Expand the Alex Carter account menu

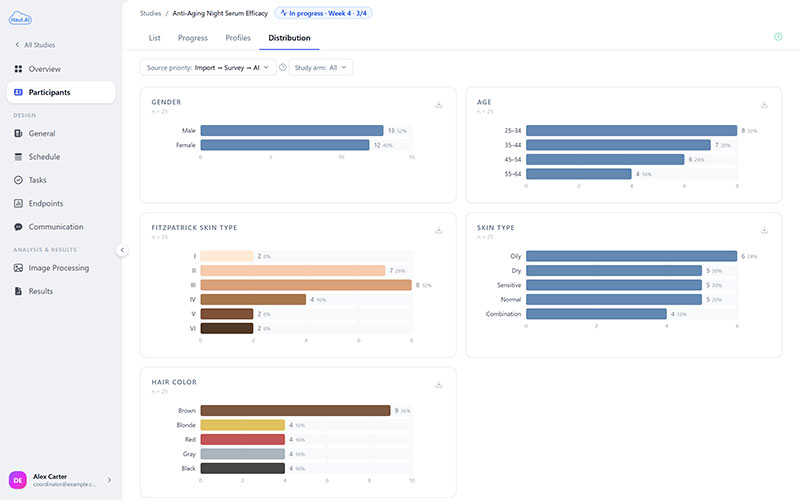coord(109,480)
